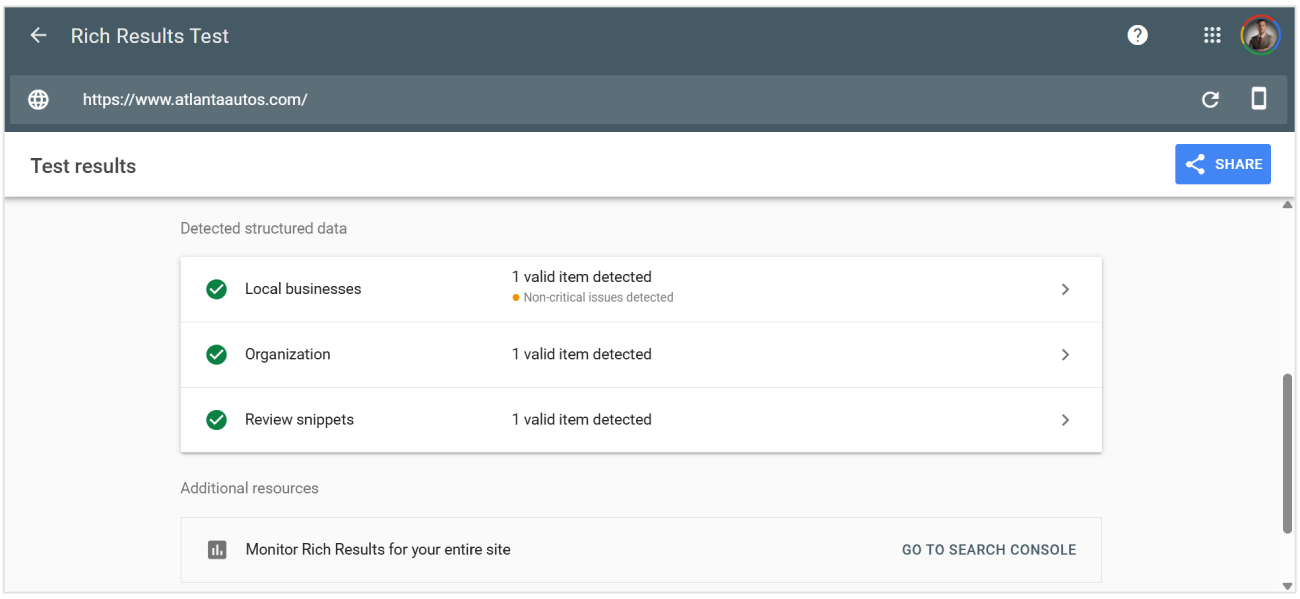Click the scrollbar down arrow

(x=1287, y=586)
